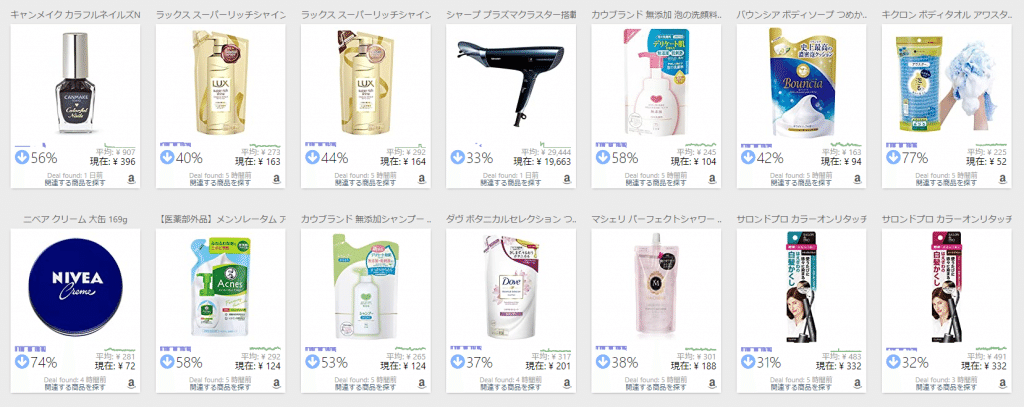Click the blue down-arrow icon beside 77%

(x=893, y=157)
